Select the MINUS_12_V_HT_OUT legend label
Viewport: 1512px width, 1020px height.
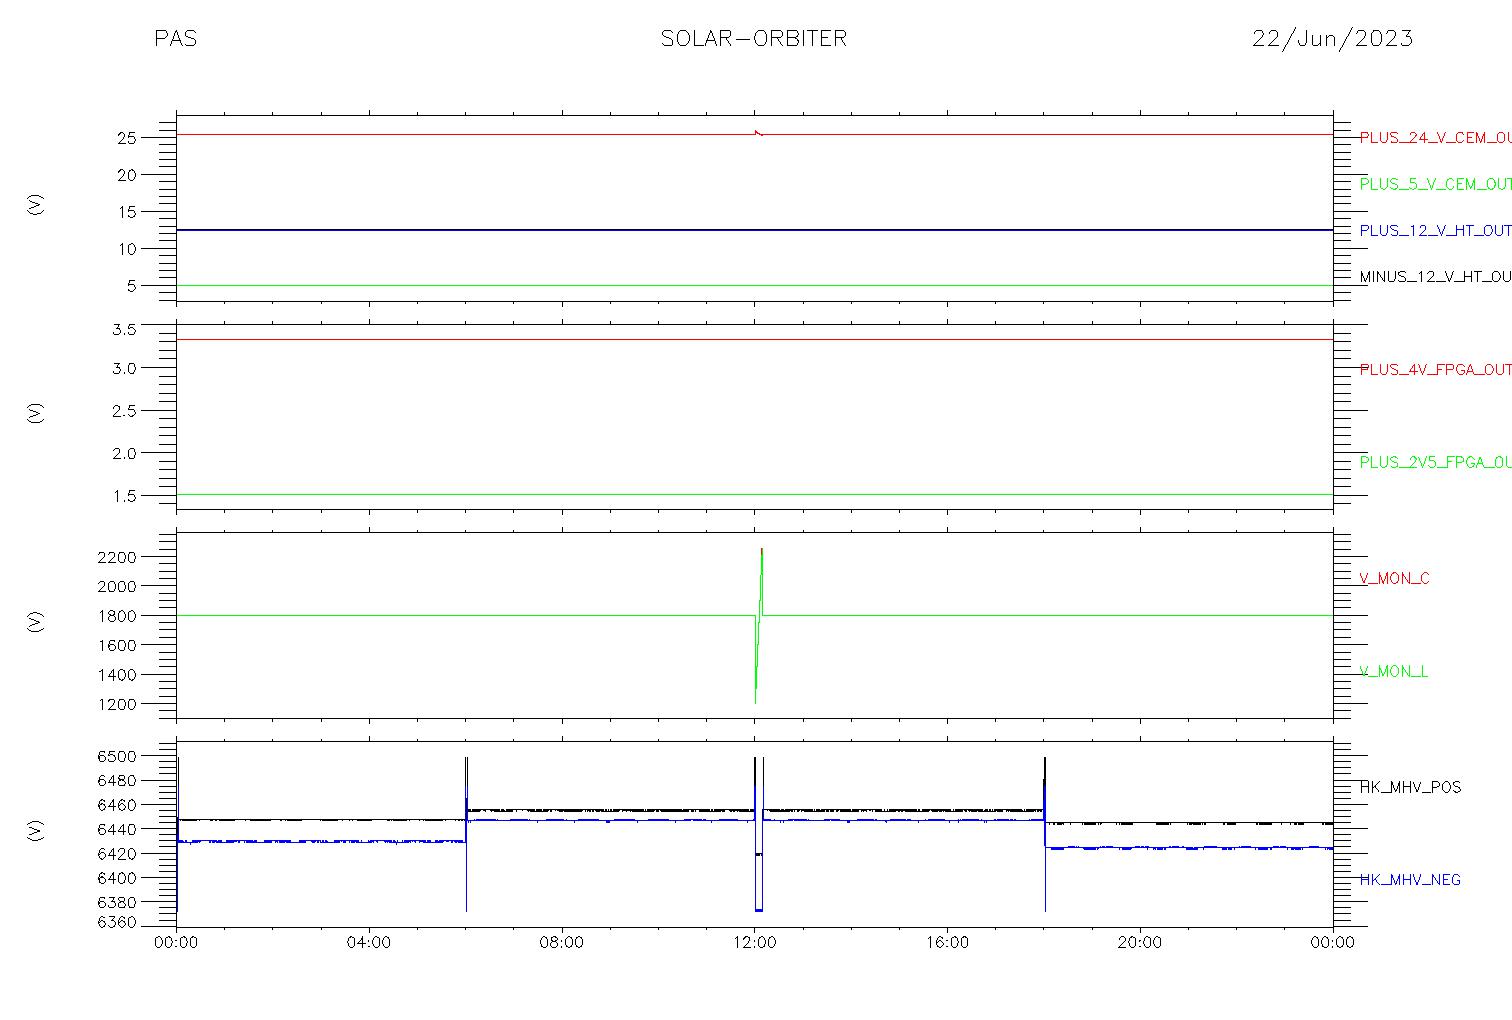(x=1435, y=277)
